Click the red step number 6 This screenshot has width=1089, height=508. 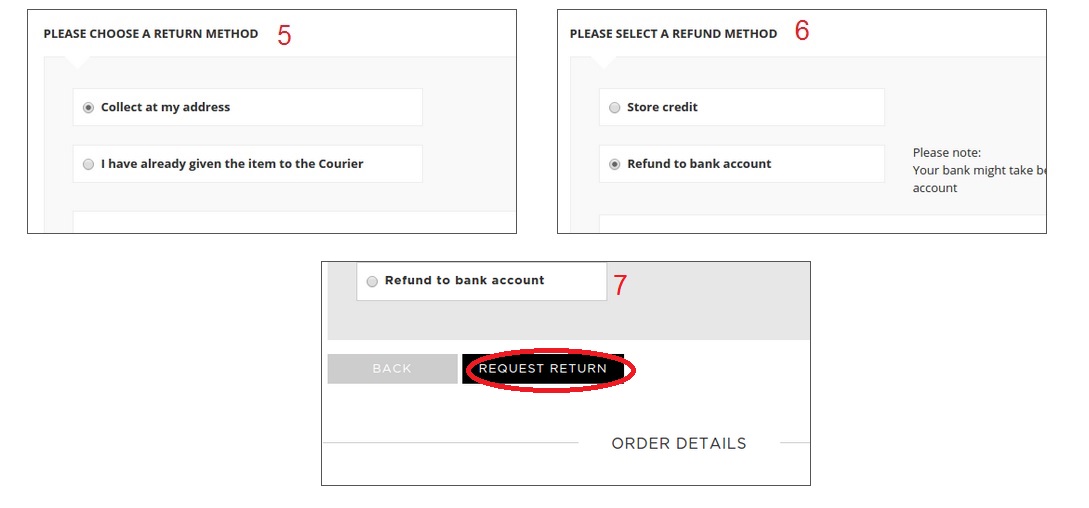pyautogui.click(x=802, y=31)
